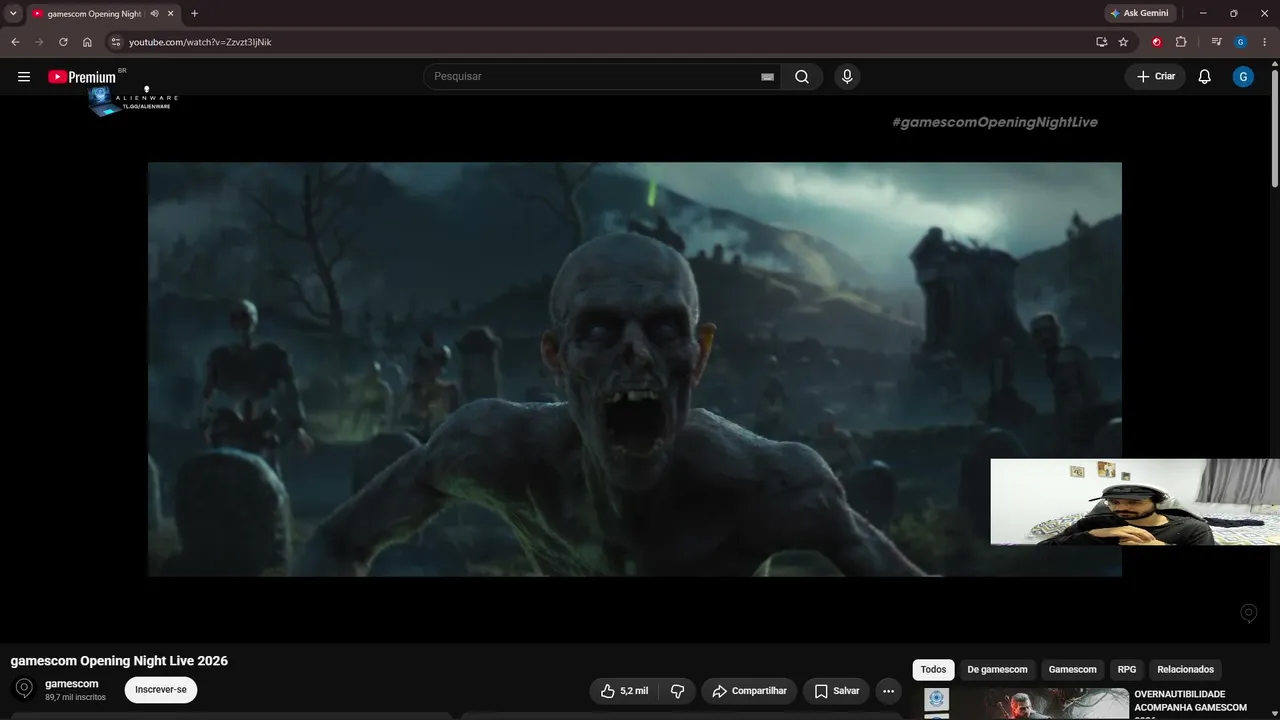Screen dimensions: 1280x720
Task: Open browser extensions puzzle icon
Action: (1181, 42)
